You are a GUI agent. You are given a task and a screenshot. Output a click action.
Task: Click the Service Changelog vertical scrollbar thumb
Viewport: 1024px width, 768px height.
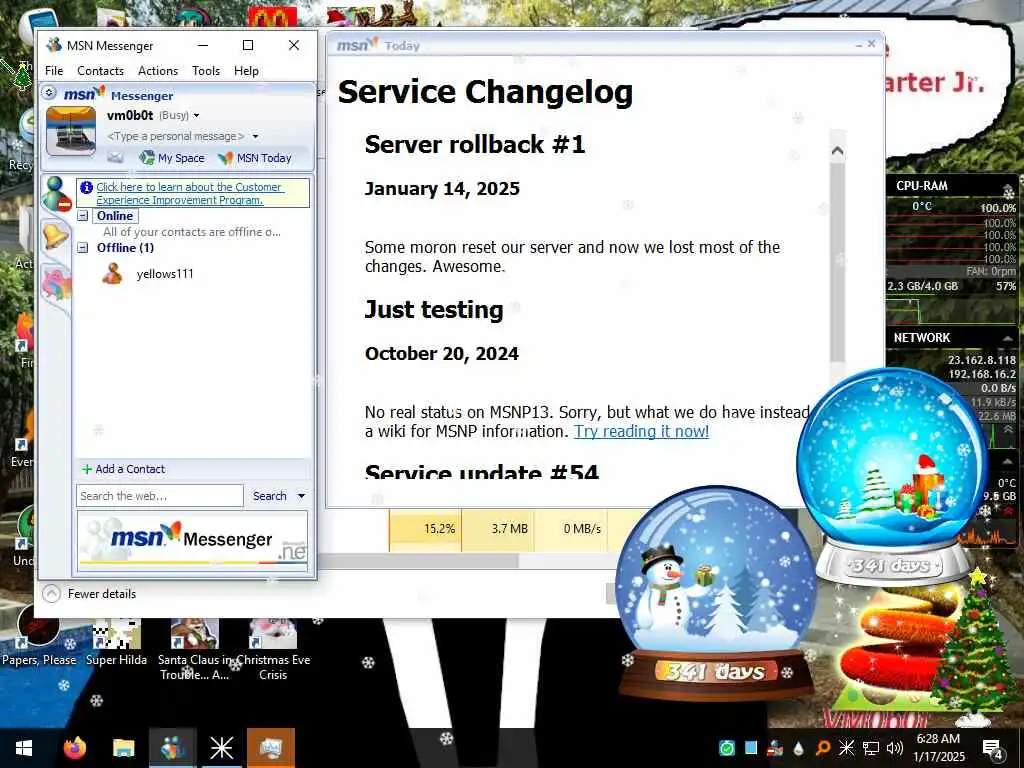point(837,262)
